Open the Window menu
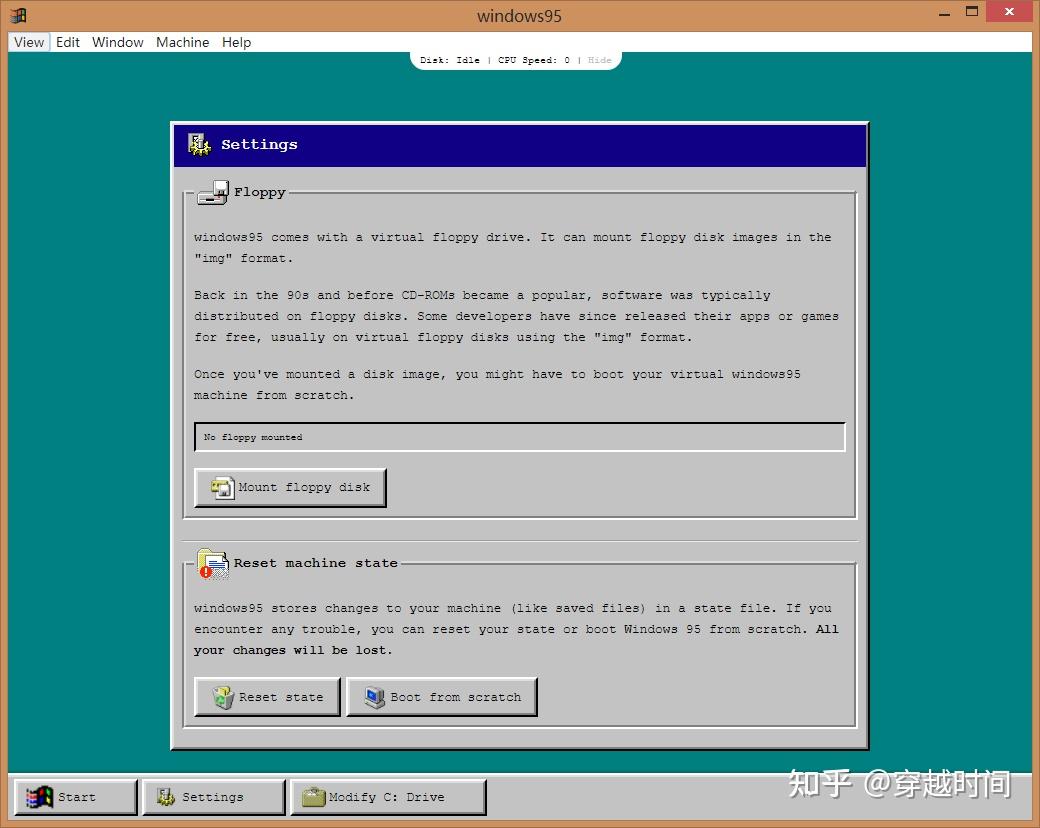The height and width of the screenshot is (828, 1040). (117, 42)
